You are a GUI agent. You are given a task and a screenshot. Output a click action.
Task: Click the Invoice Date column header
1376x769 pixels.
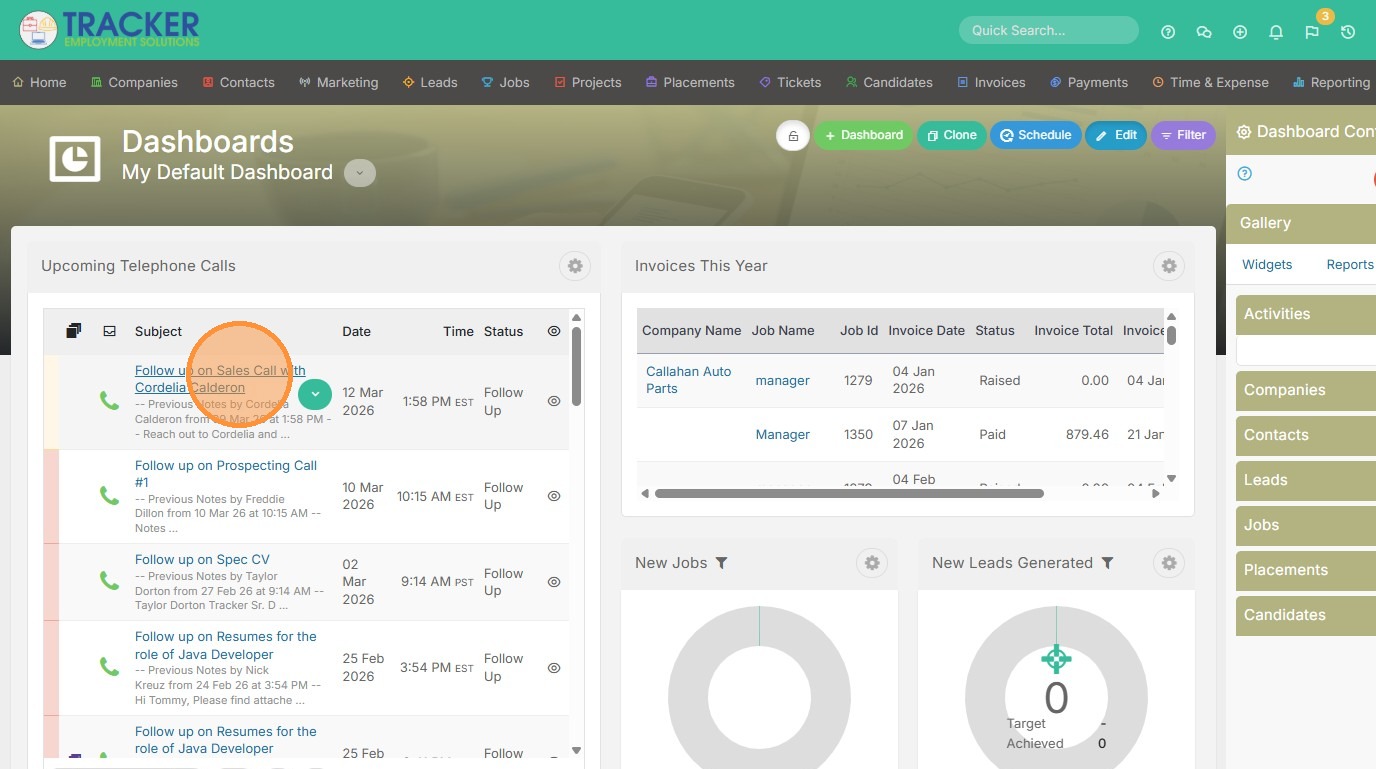pos(927,331)
